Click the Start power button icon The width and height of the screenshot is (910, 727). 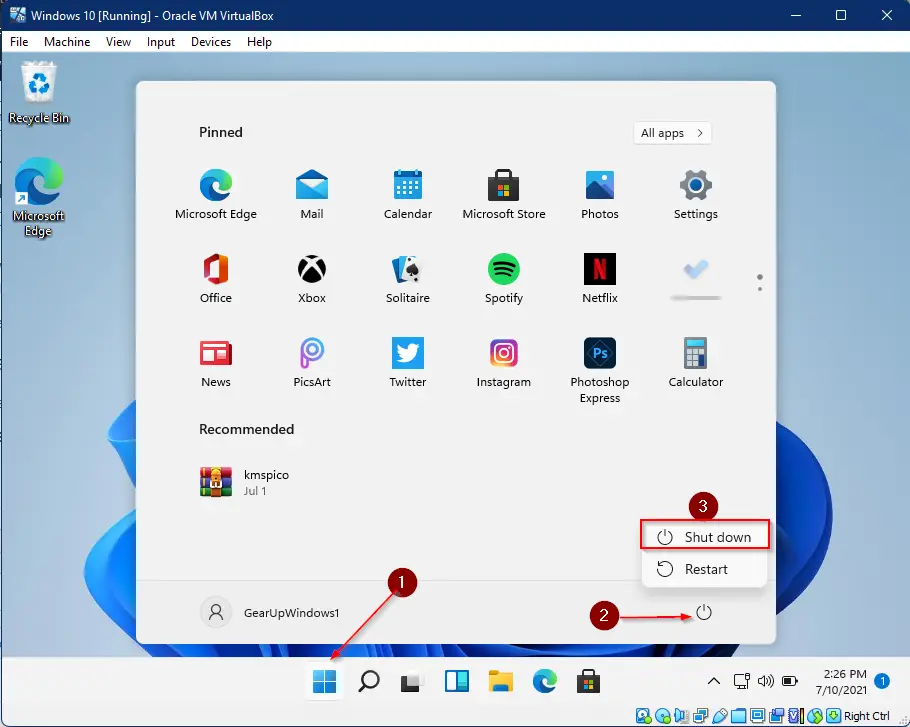coord(703,612)
